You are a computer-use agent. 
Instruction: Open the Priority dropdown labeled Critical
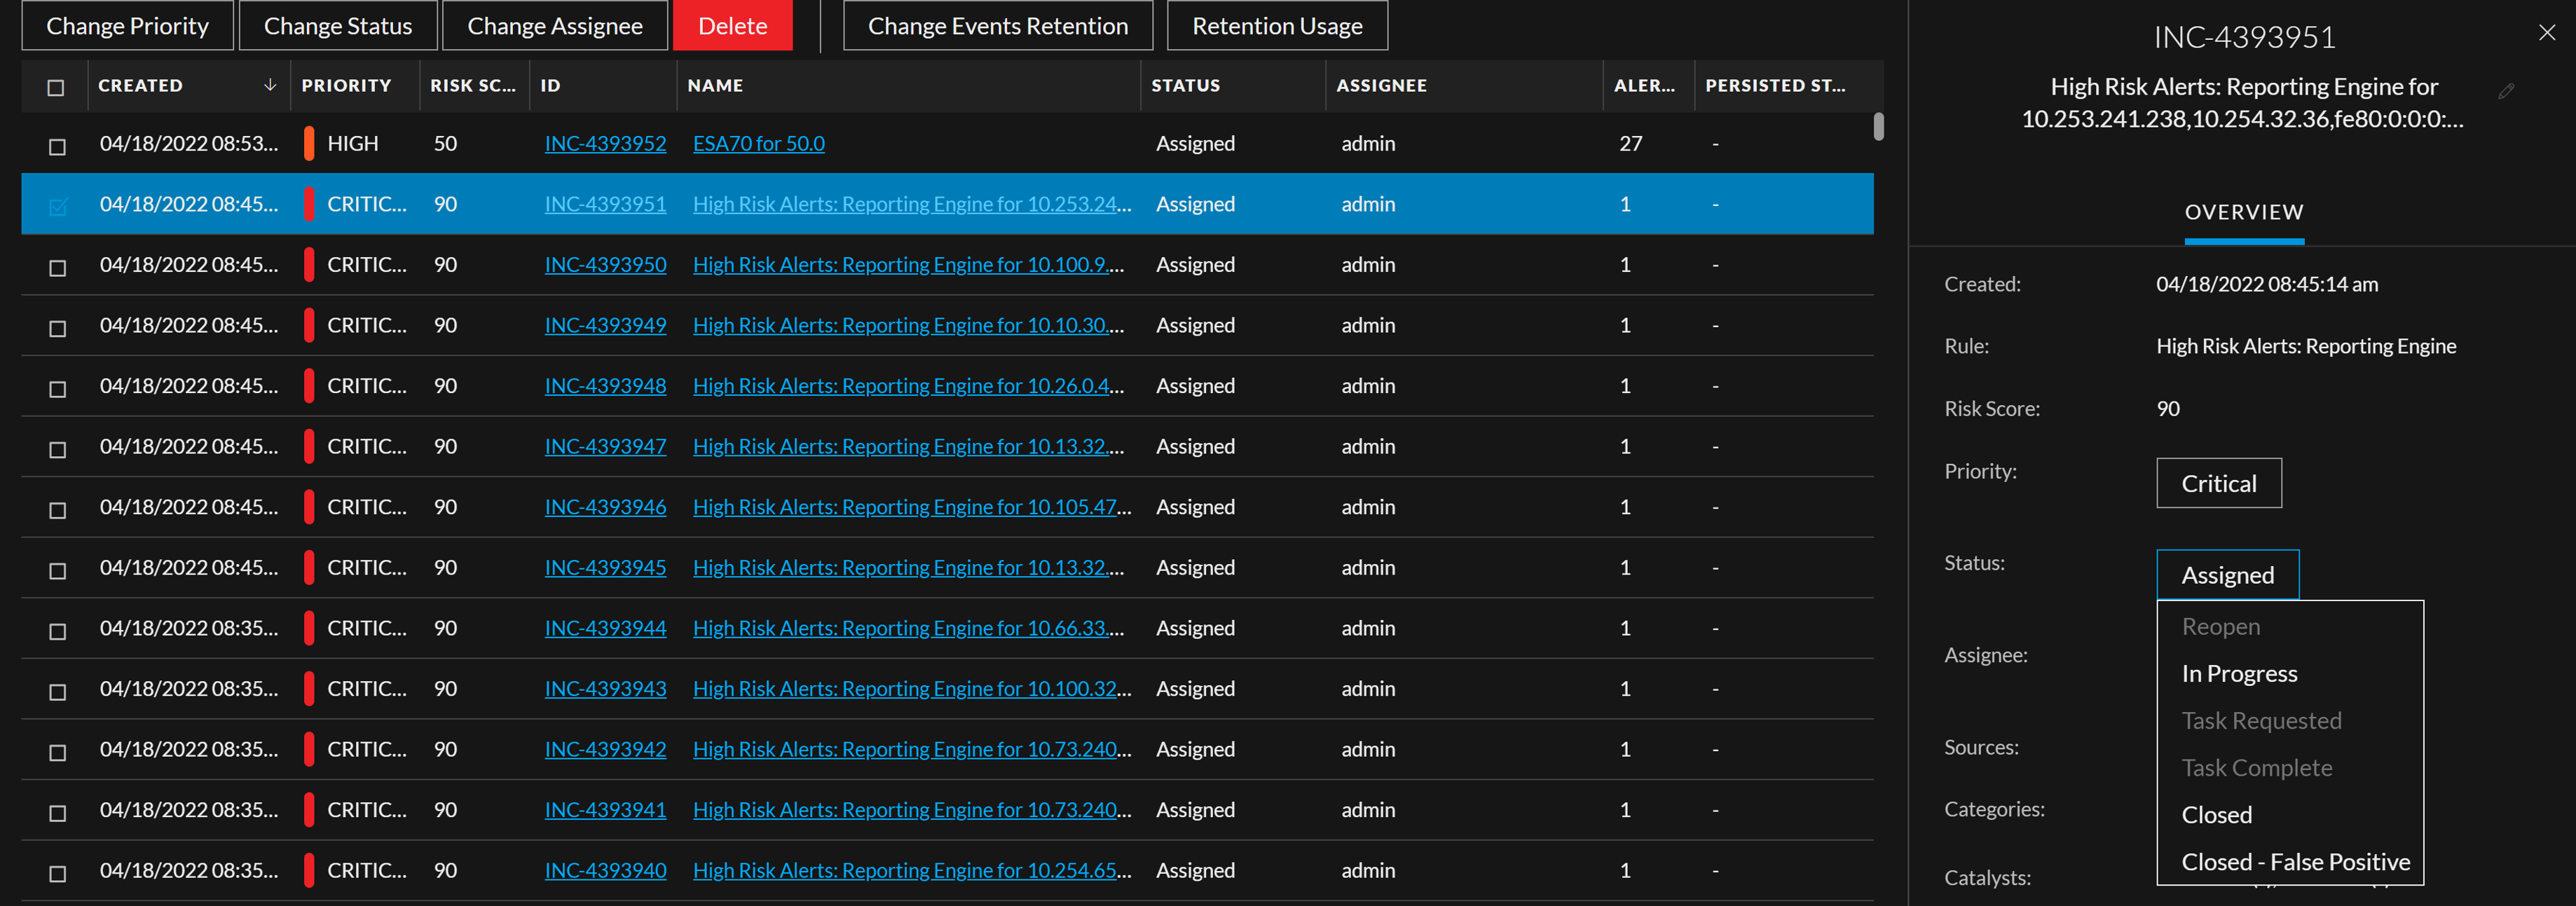click(x=2219, y=483)
